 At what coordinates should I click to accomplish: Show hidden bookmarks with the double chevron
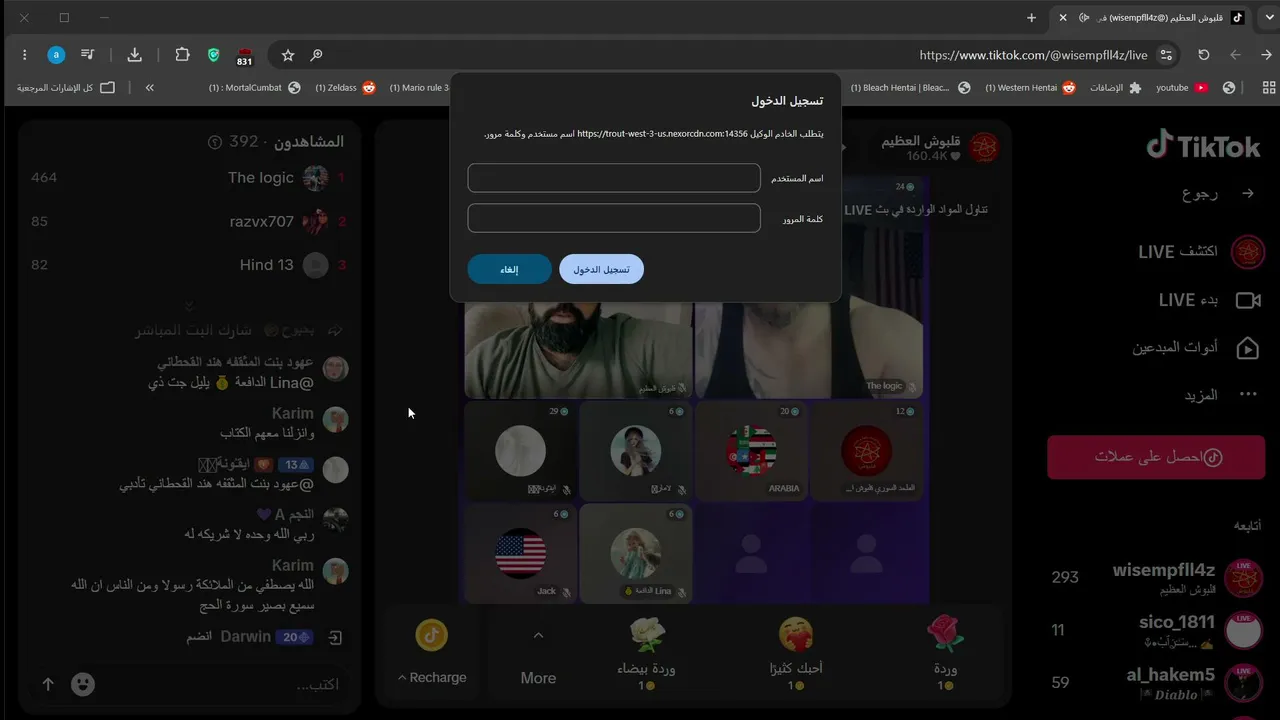point(150,87)
